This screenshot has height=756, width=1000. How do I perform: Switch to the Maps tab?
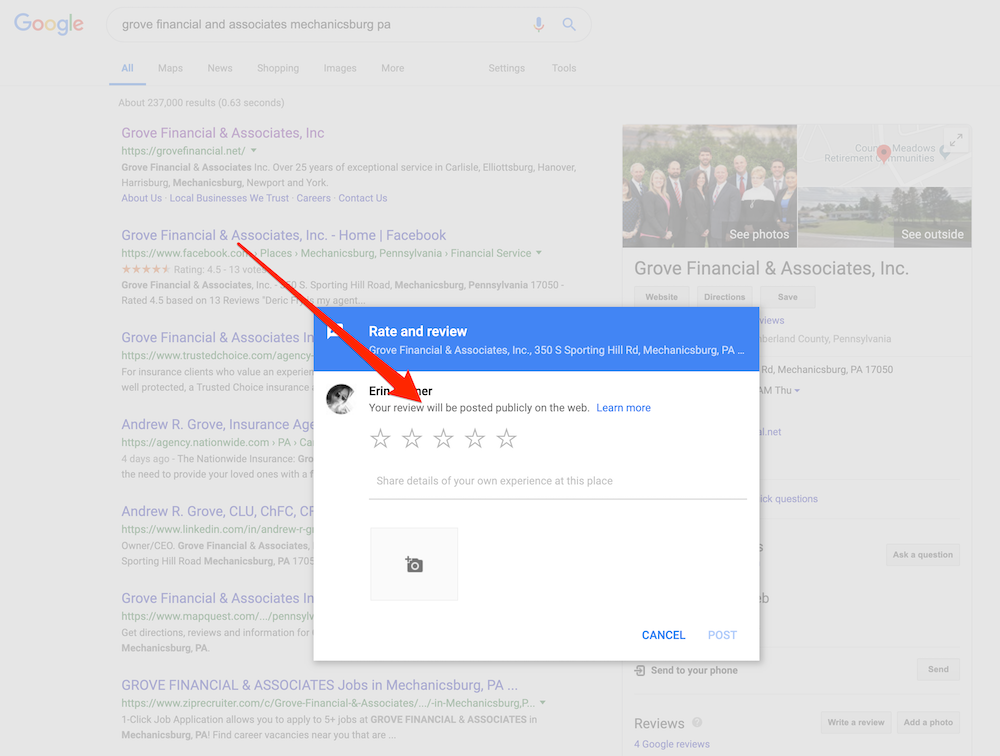[170, 68]
